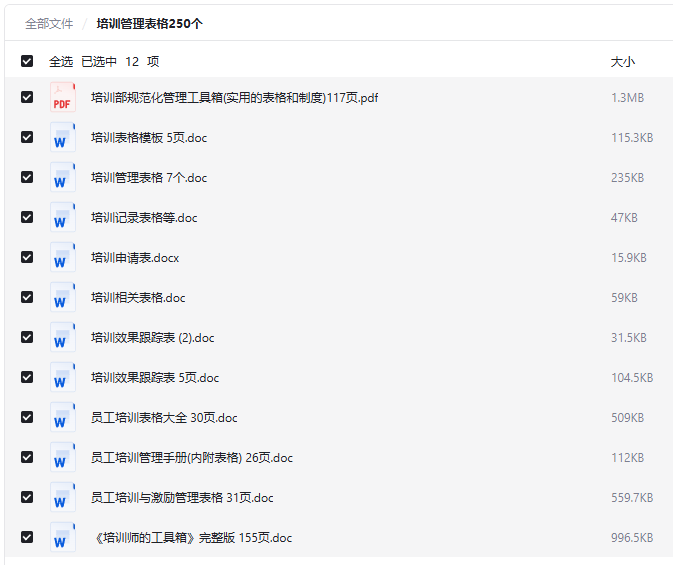The width and height of the screenshot is (673, 565).
Task: Click the 59KB size value
Action: click(624, 298)
